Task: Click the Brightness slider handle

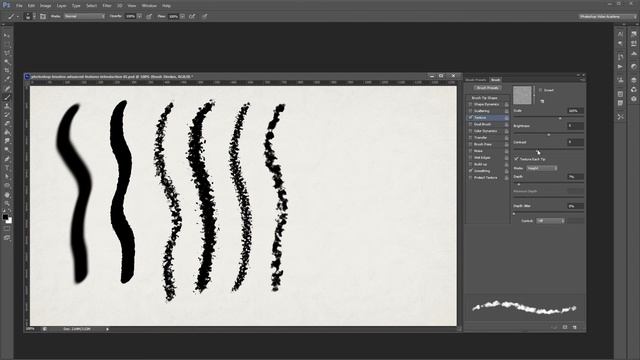Action: (549, 134)
